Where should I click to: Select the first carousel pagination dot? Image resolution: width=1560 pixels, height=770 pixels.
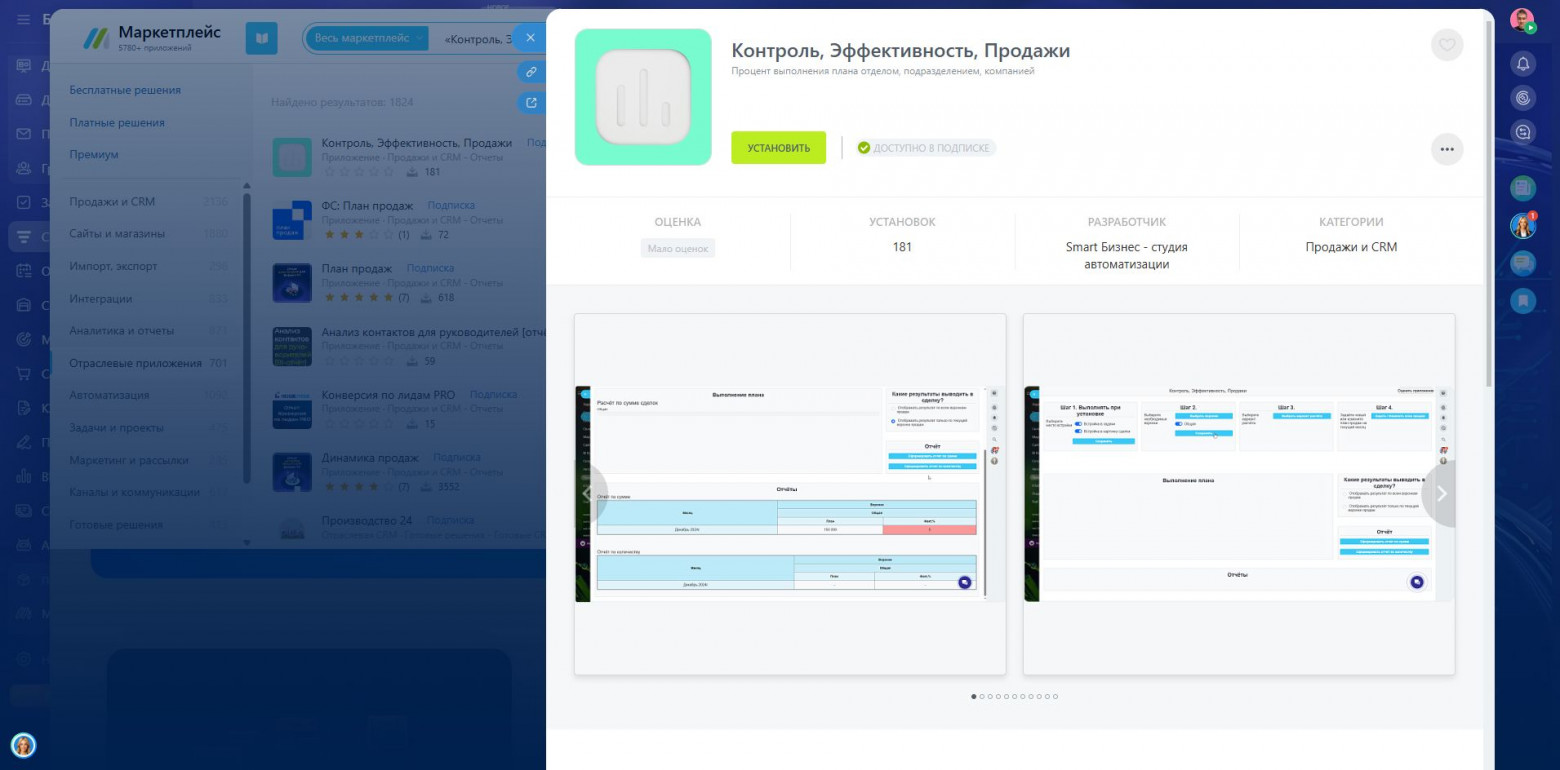coord(974,696)
